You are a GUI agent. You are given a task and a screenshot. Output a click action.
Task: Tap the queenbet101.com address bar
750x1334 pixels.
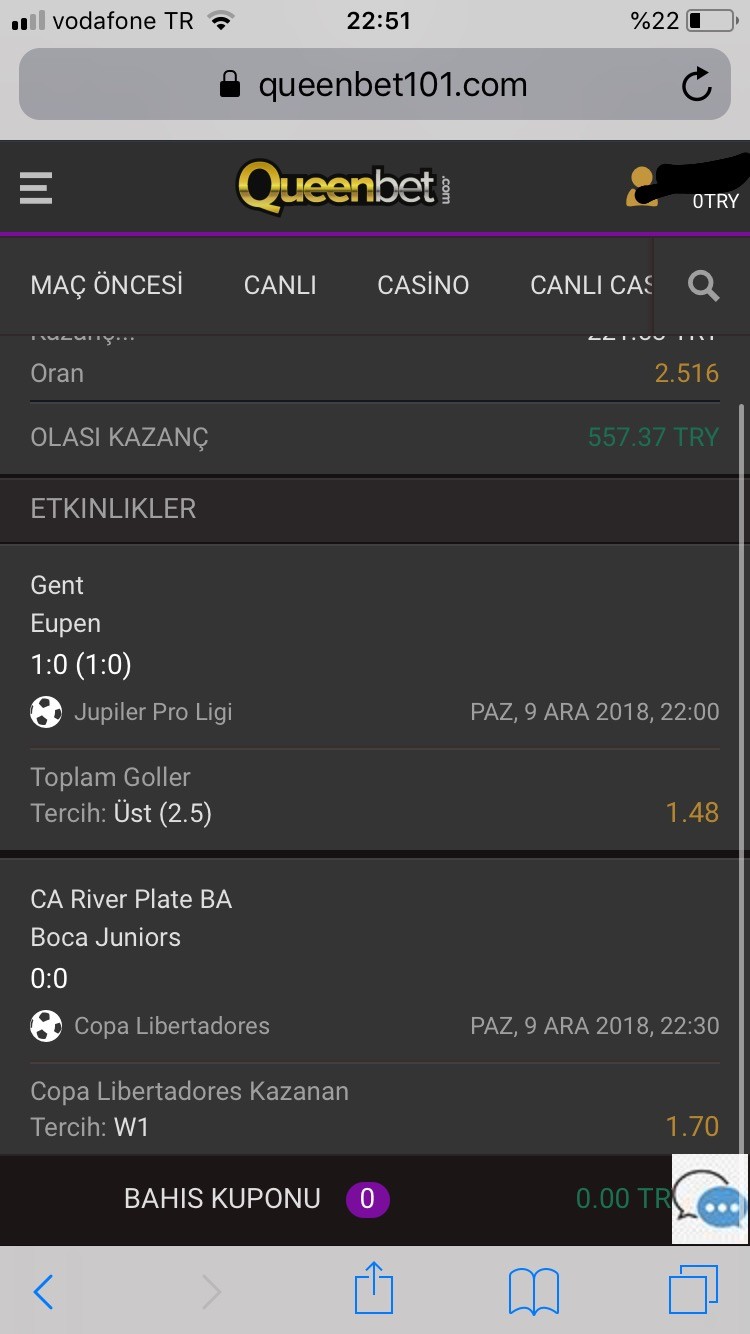point(375,85)
